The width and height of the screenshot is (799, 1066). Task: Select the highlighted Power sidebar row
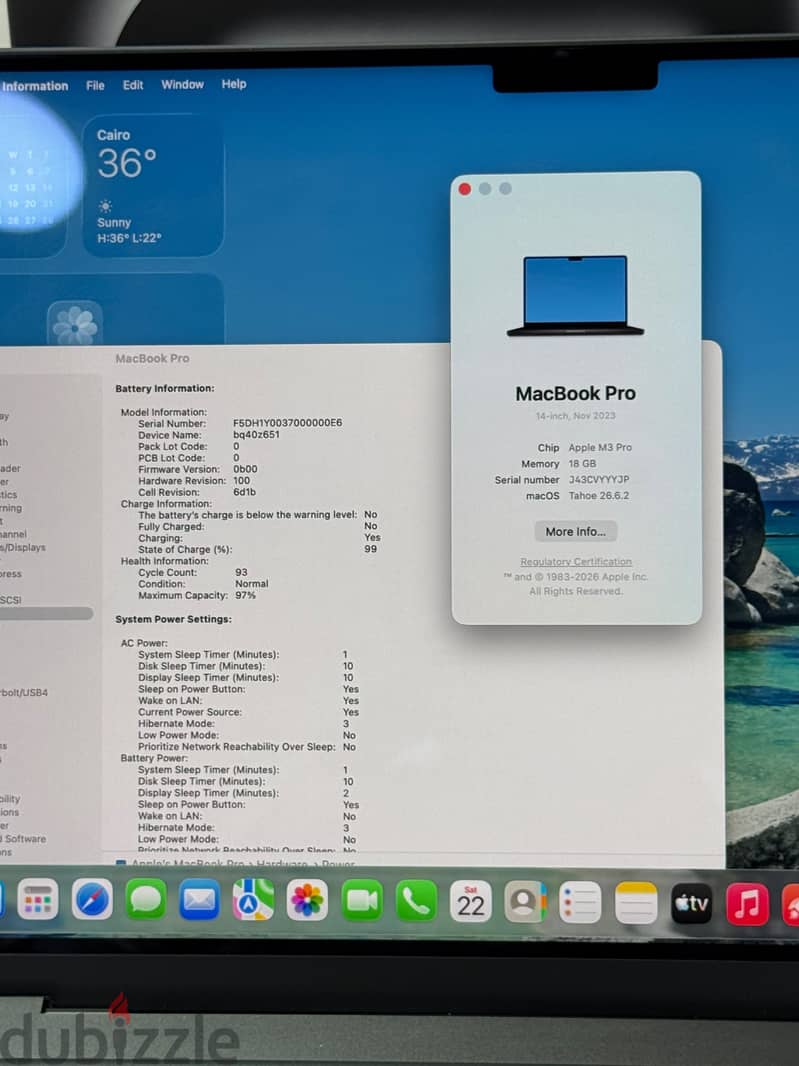46,613
